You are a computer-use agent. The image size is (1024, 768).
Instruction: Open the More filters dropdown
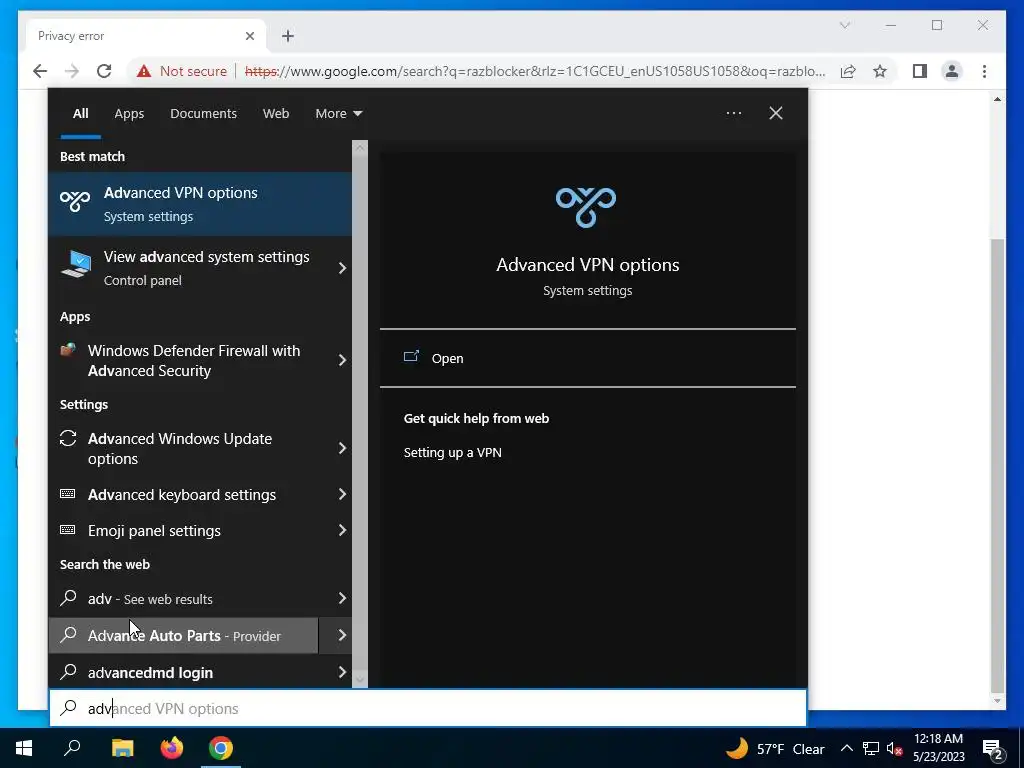(338, 114)
